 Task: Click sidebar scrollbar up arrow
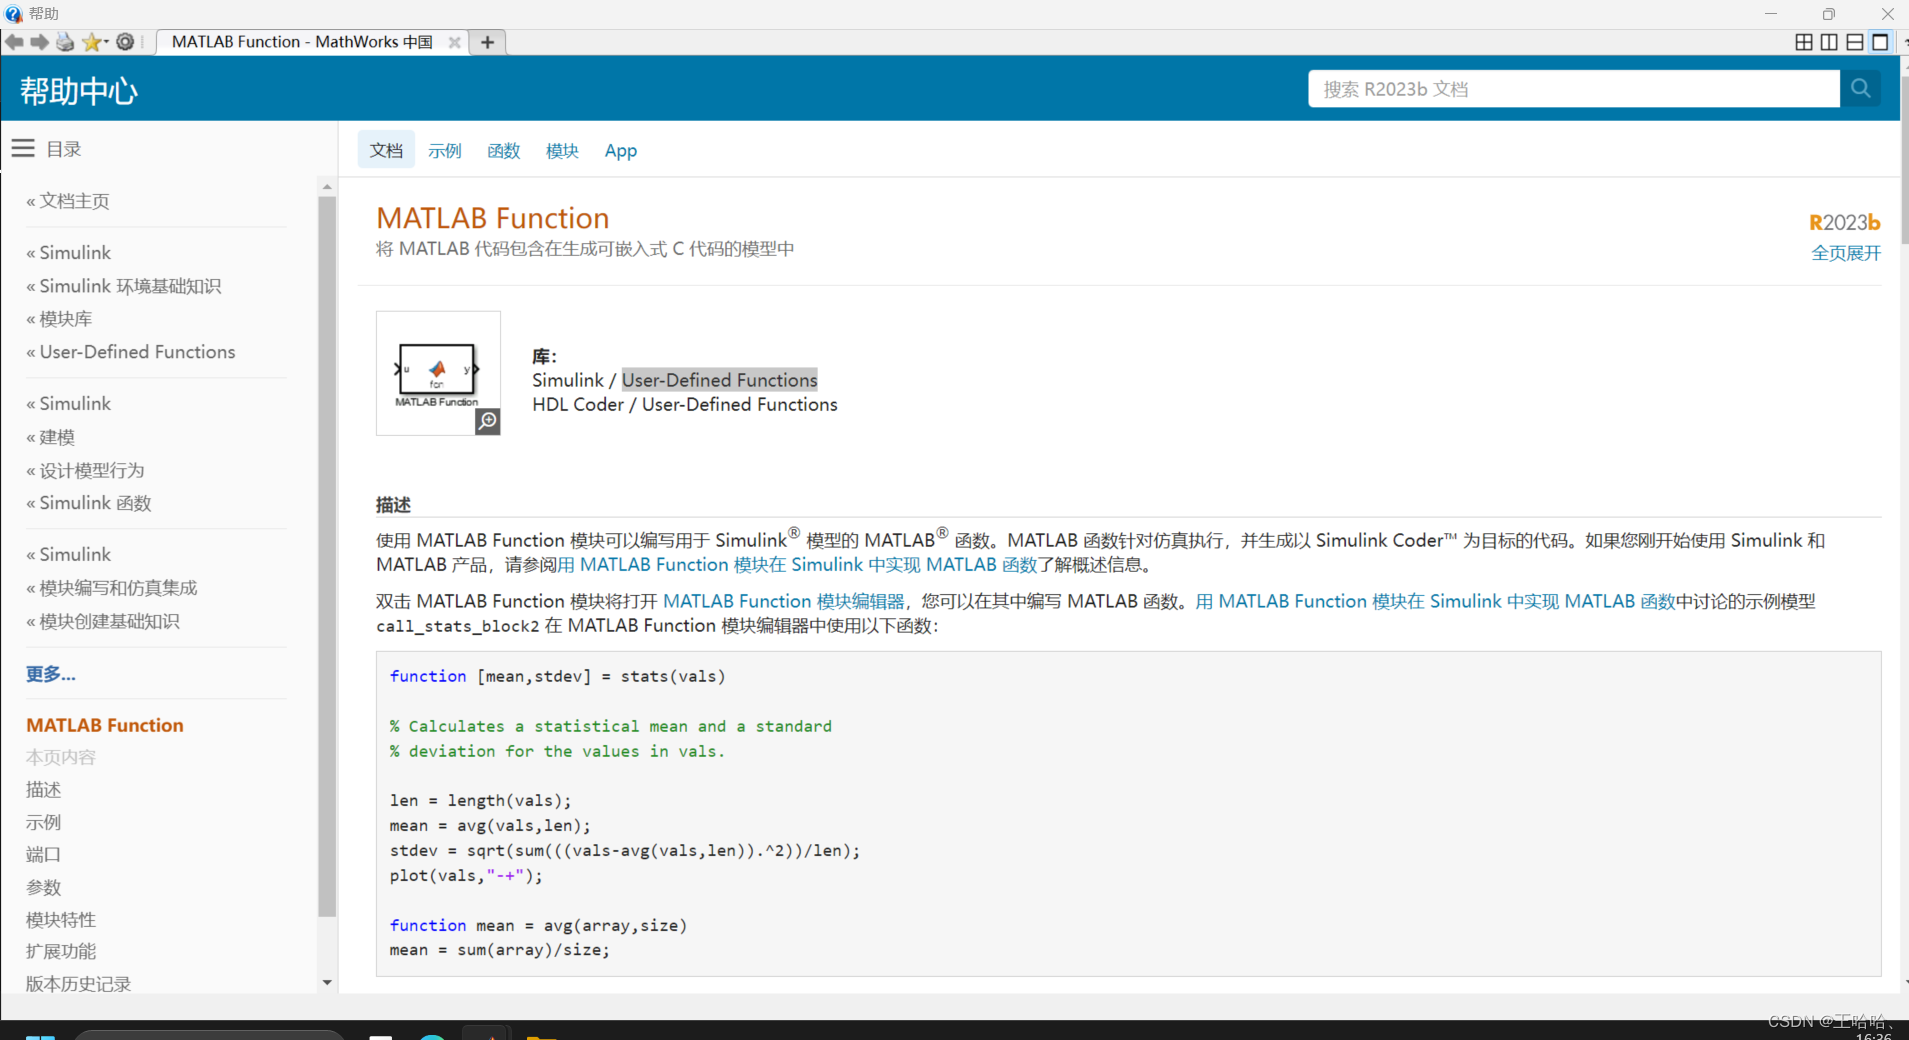tap(327, 186)
